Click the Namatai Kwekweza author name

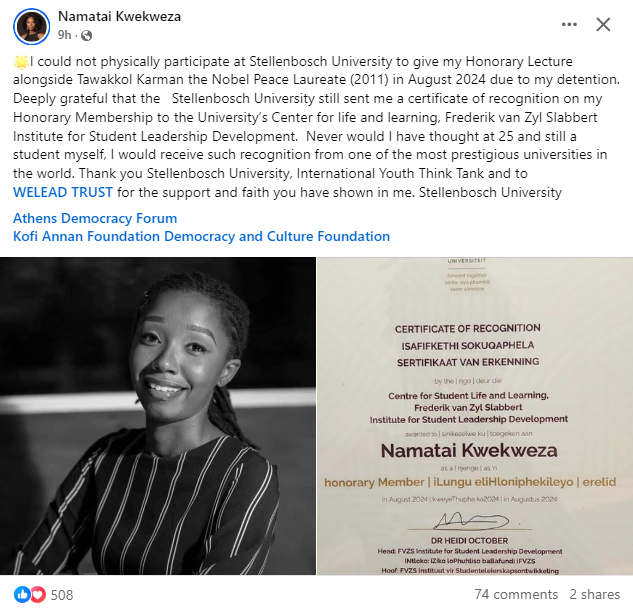tap(119, 17)
